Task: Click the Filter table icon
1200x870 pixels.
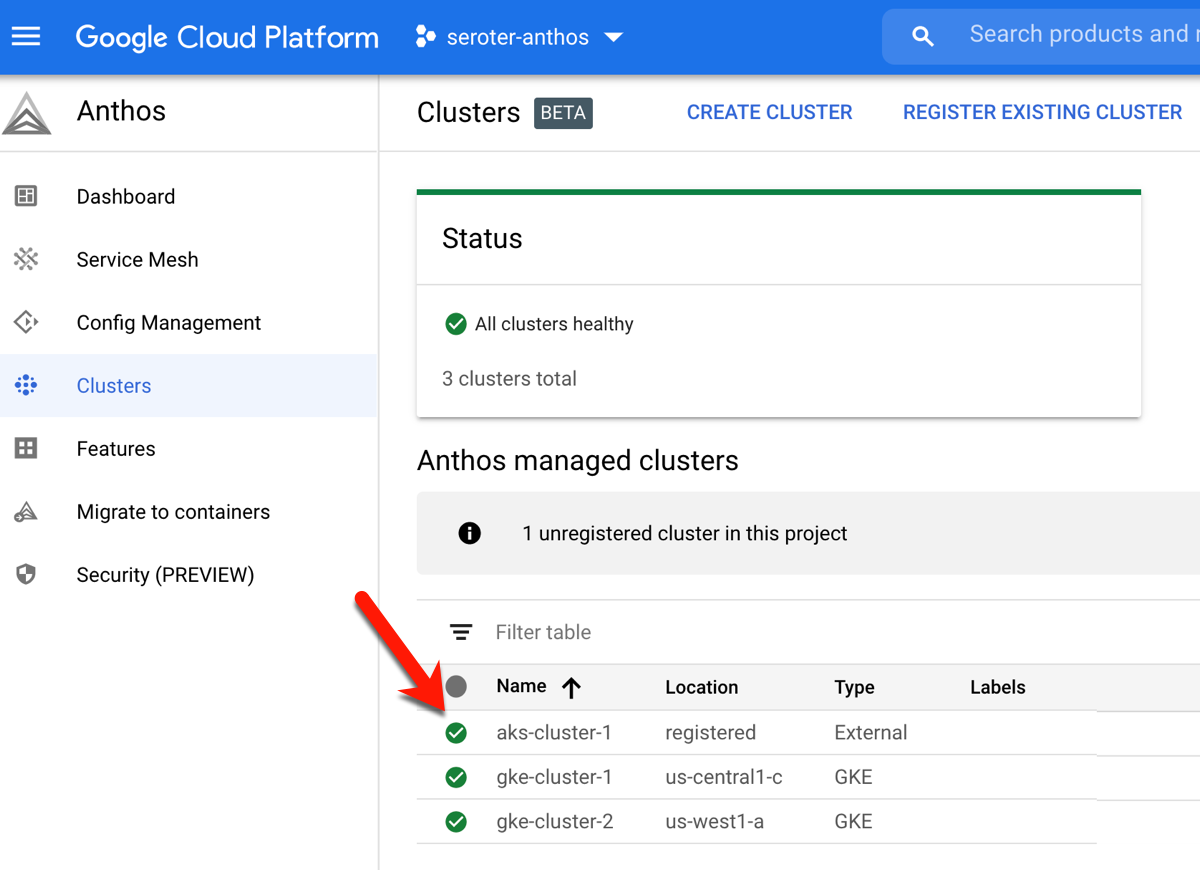Action: [x=461, y=632]
